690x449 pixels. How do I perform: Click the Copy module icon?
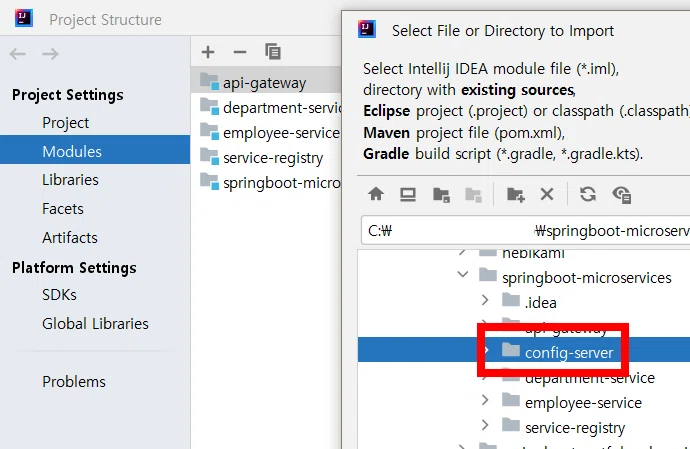pos(273,52)
